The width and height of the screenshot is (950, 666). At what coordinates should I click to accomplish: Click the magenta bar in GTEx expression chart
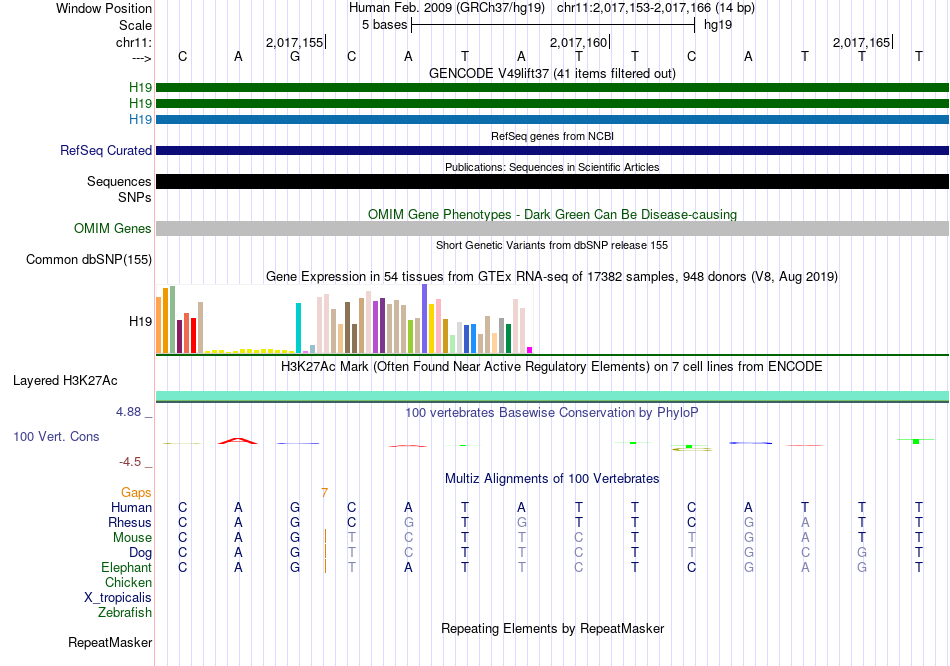coord(530,350)
